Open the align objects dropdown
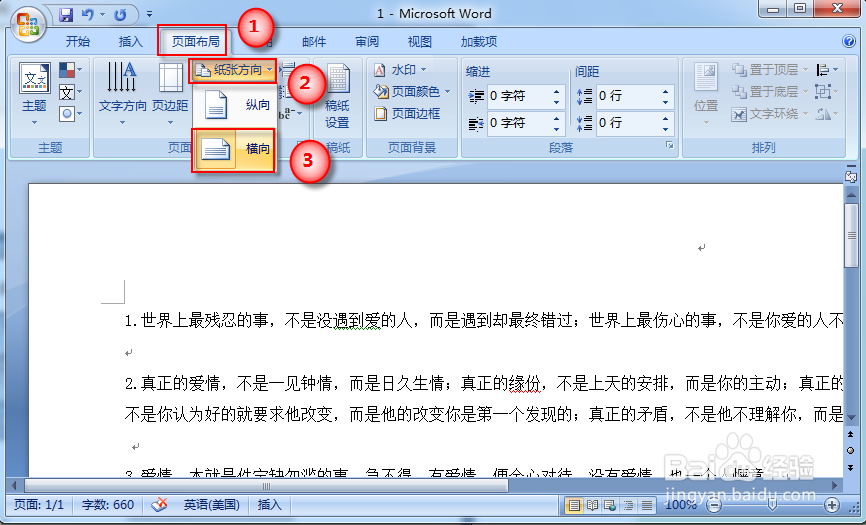 [827, 70]
